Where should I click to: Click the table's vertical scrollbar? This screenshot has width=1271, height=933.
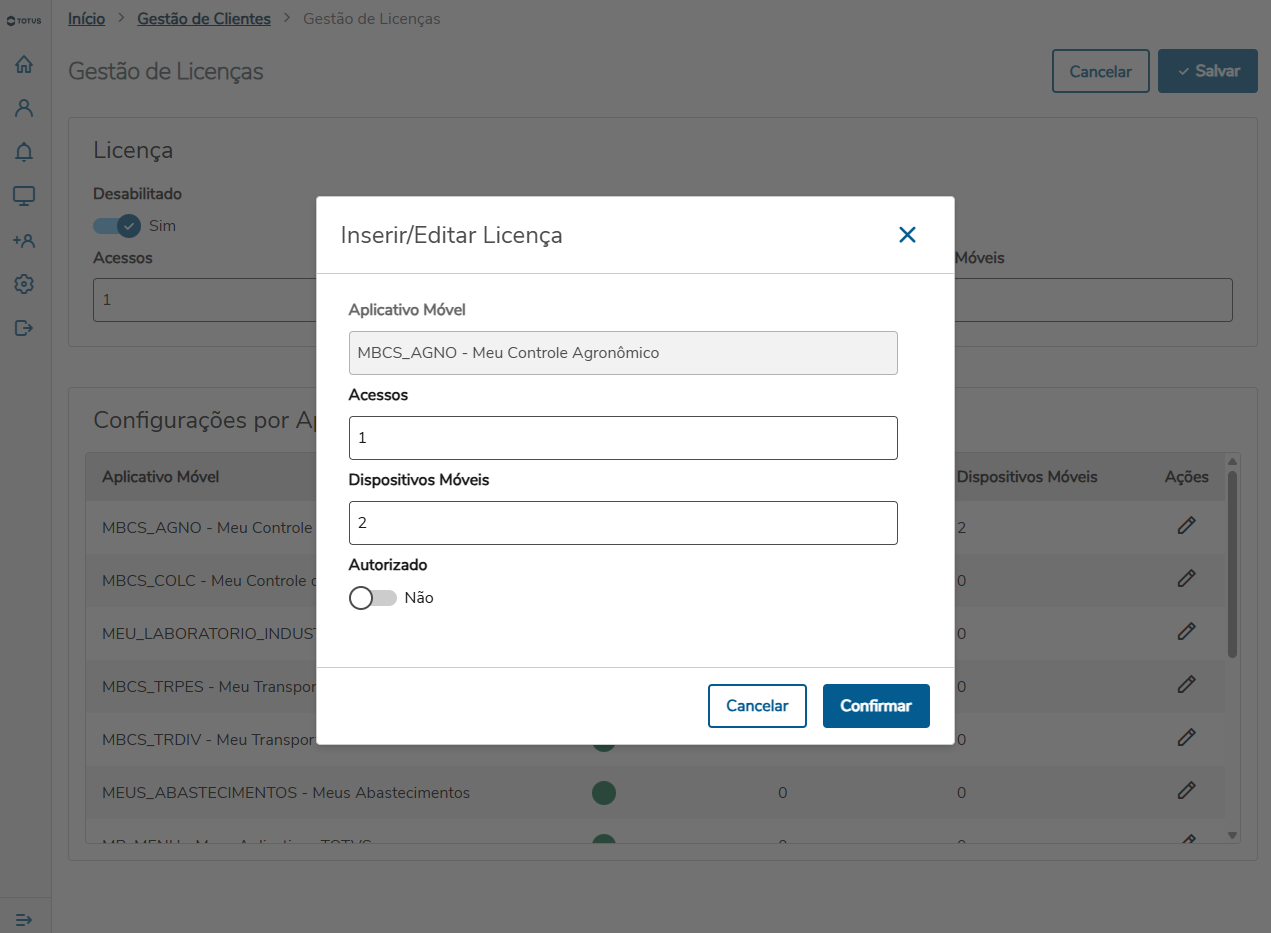[1232, 560]
